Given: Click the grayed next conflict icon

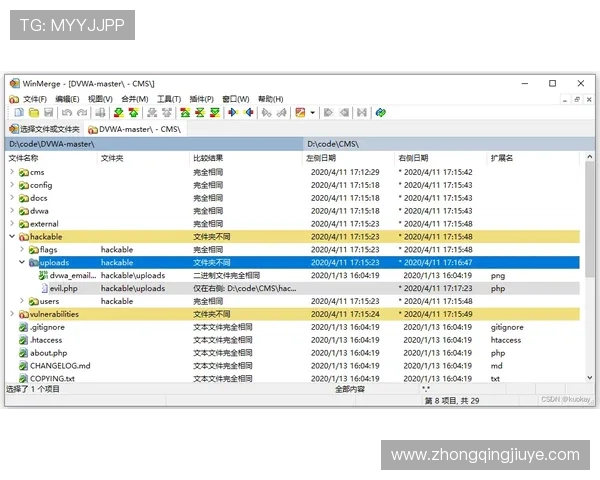Looking at the screenshot, I should point(152,113).
